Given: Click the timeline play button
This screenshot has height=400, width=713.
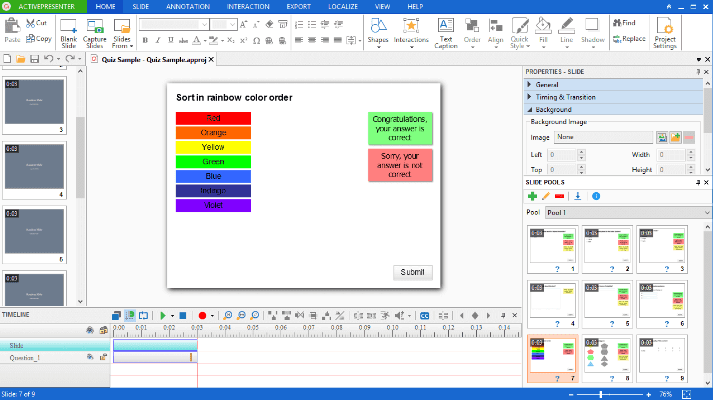Looking at the screenshot, I should (163, 315).
